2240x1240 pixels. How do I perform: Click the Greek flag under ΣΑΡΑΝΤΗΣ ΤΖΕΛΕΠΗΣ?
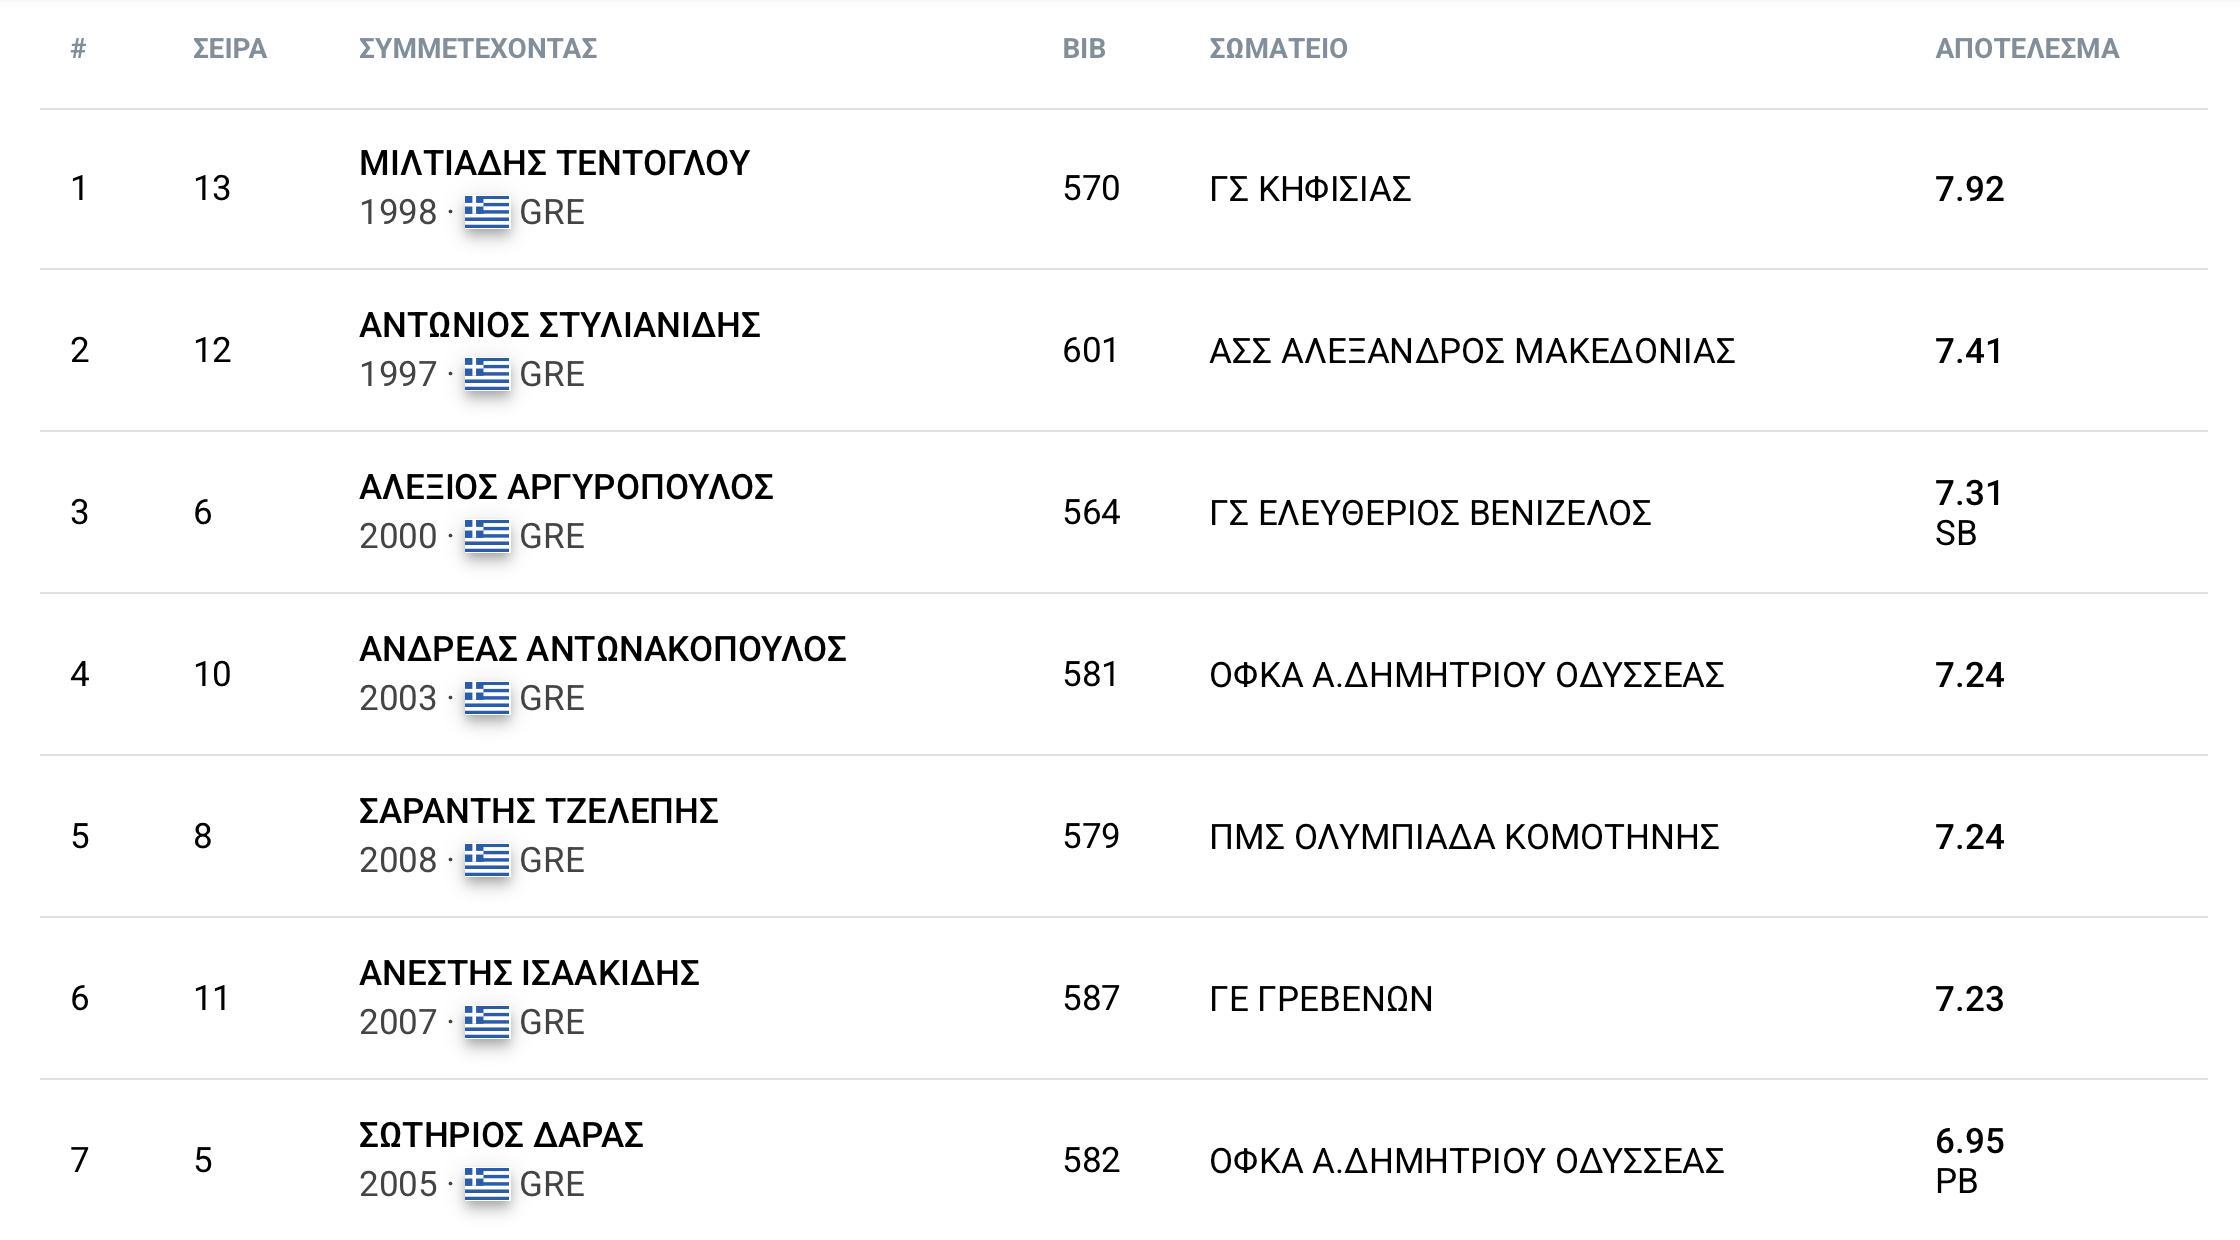tap(487, 860)
